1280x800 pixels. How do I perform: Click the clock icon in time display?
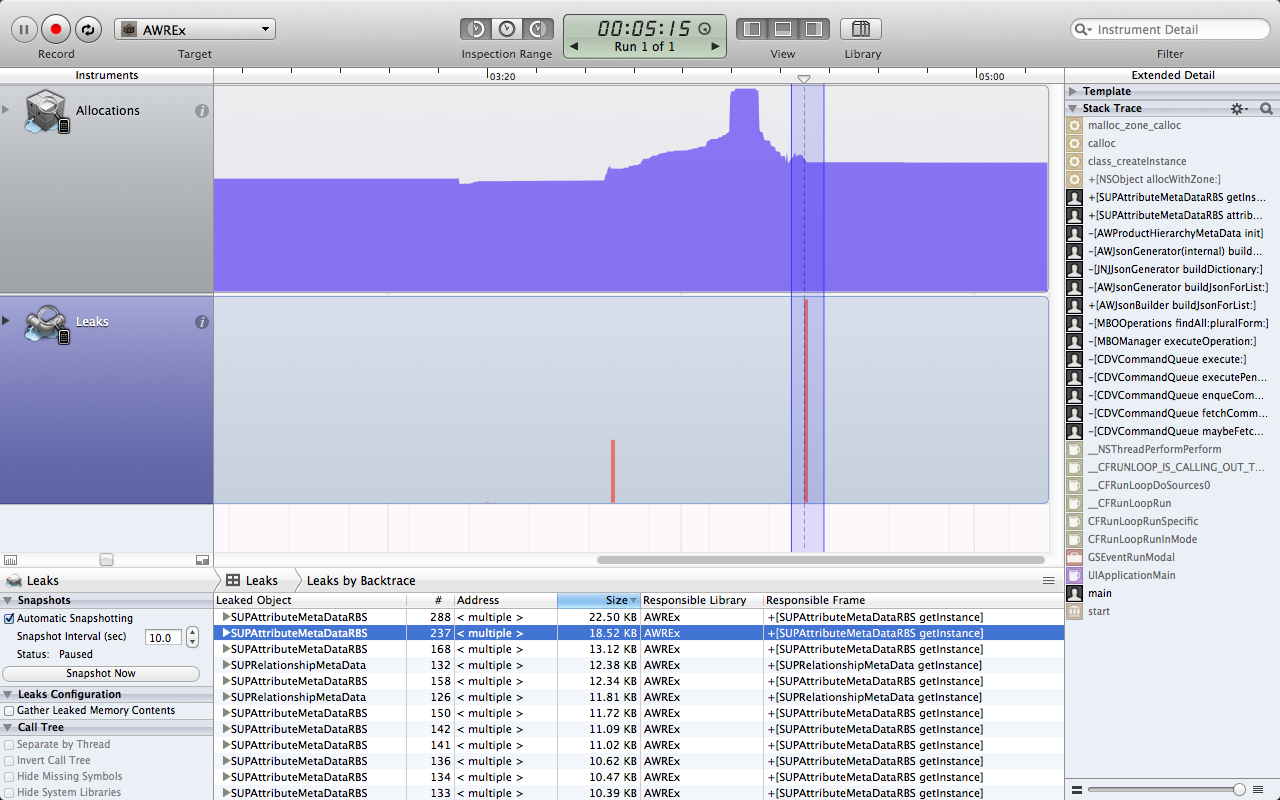[x=704, y=29]
